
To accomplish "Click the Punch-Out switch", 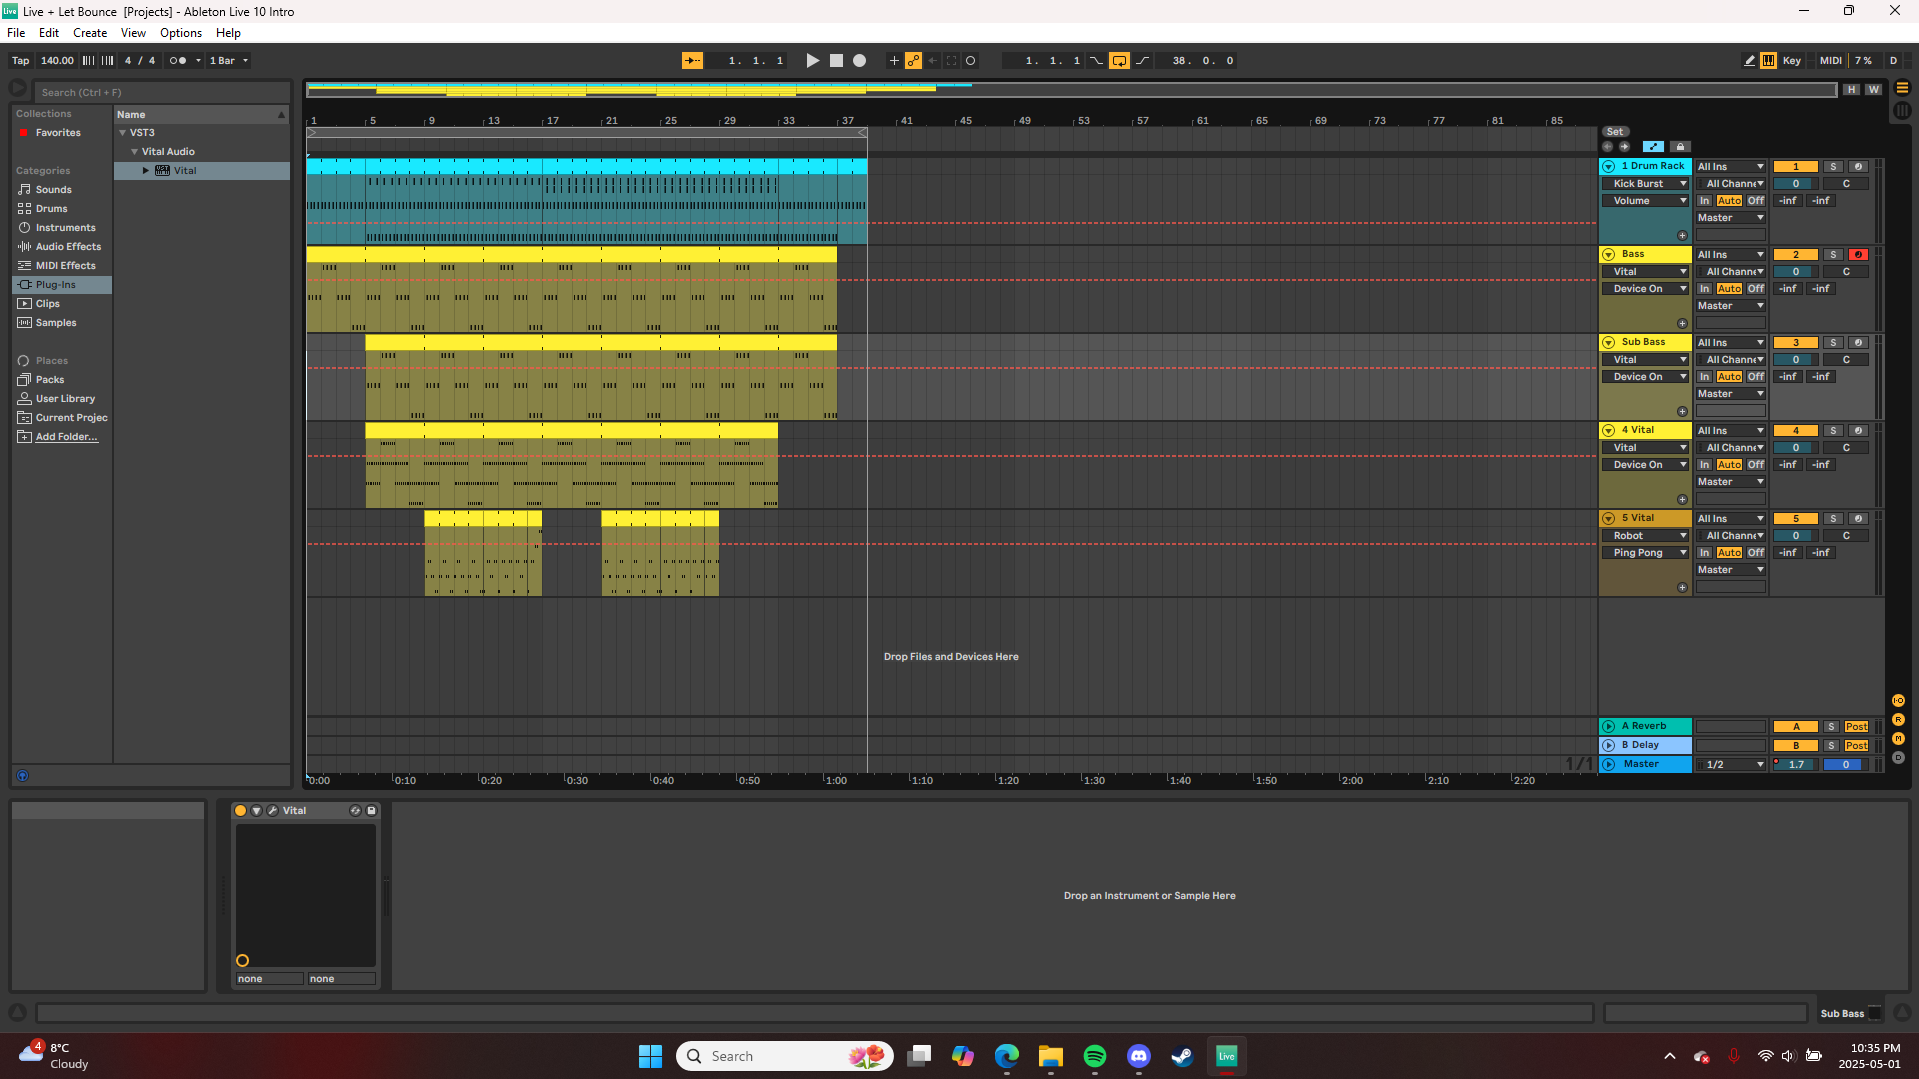I will click(x=1142, y=61).
